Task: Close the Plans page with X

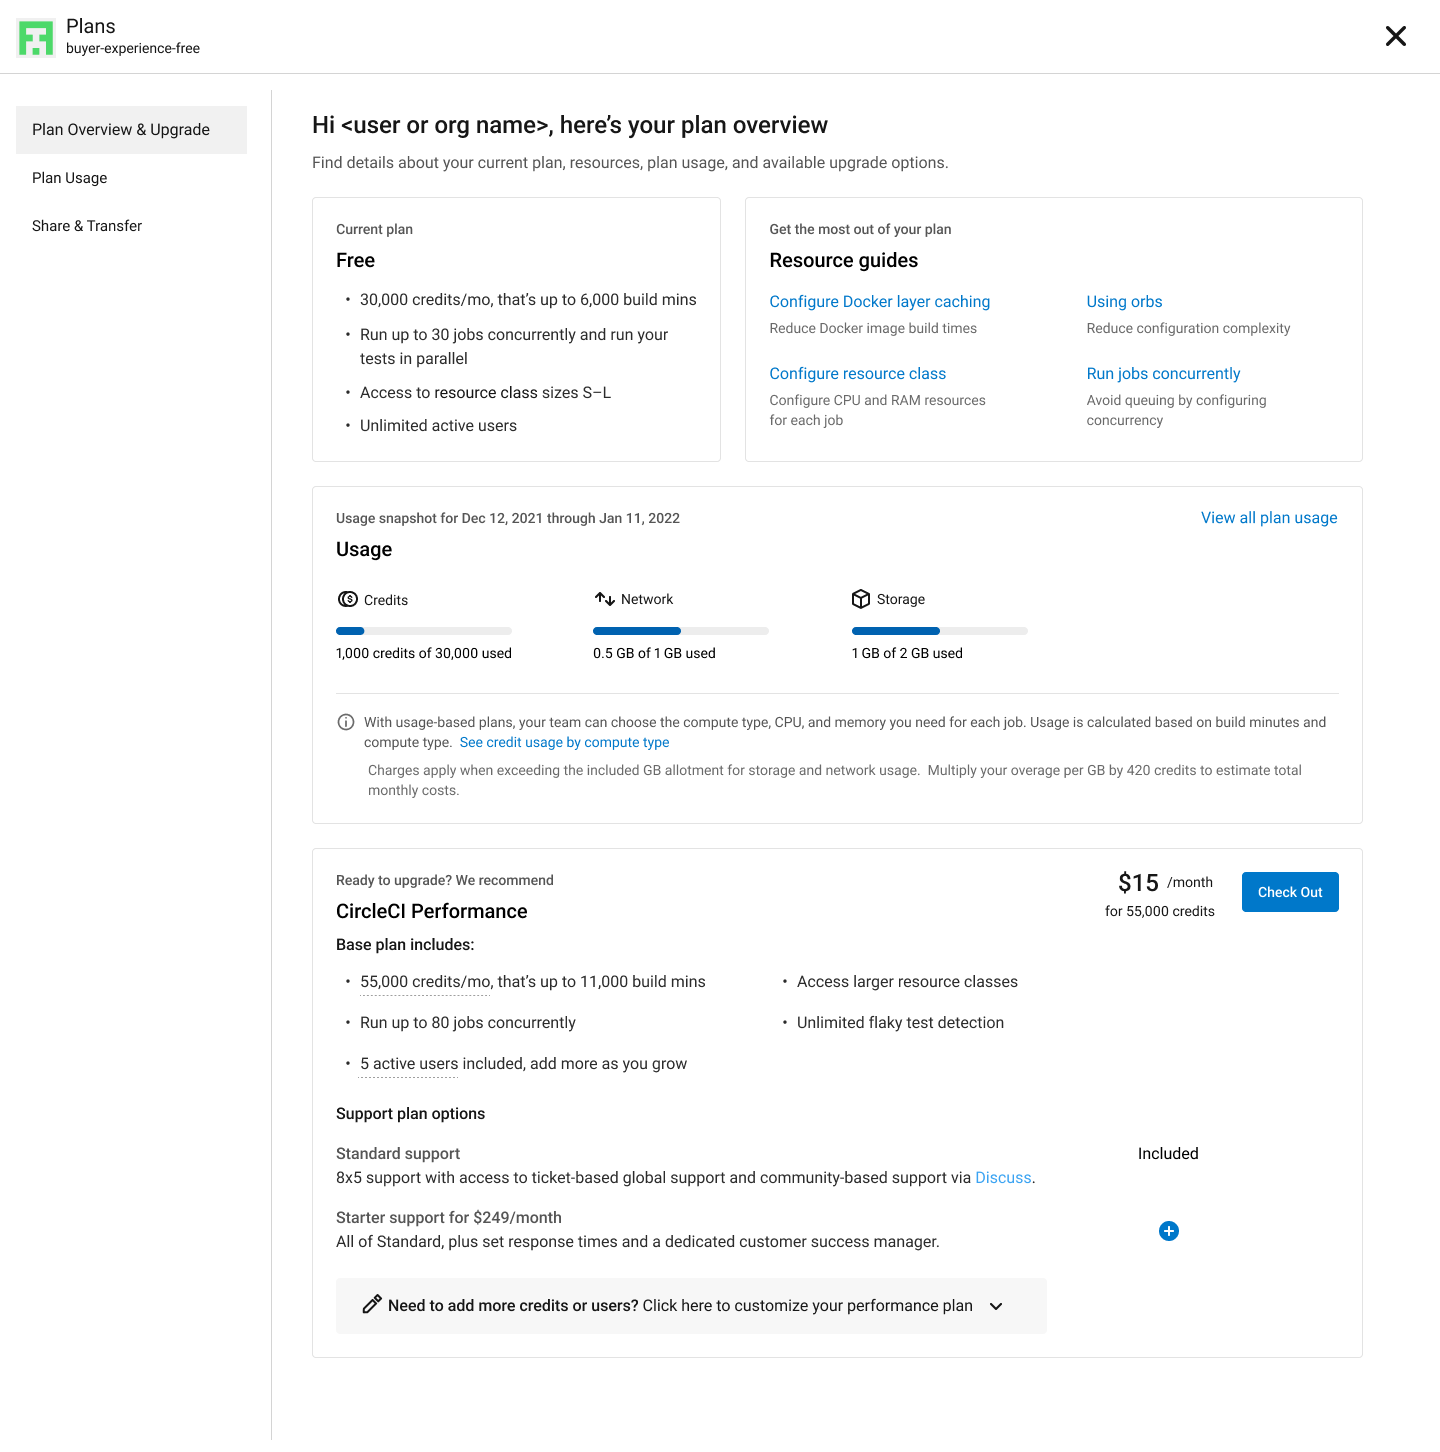Action: [1395, 36]
